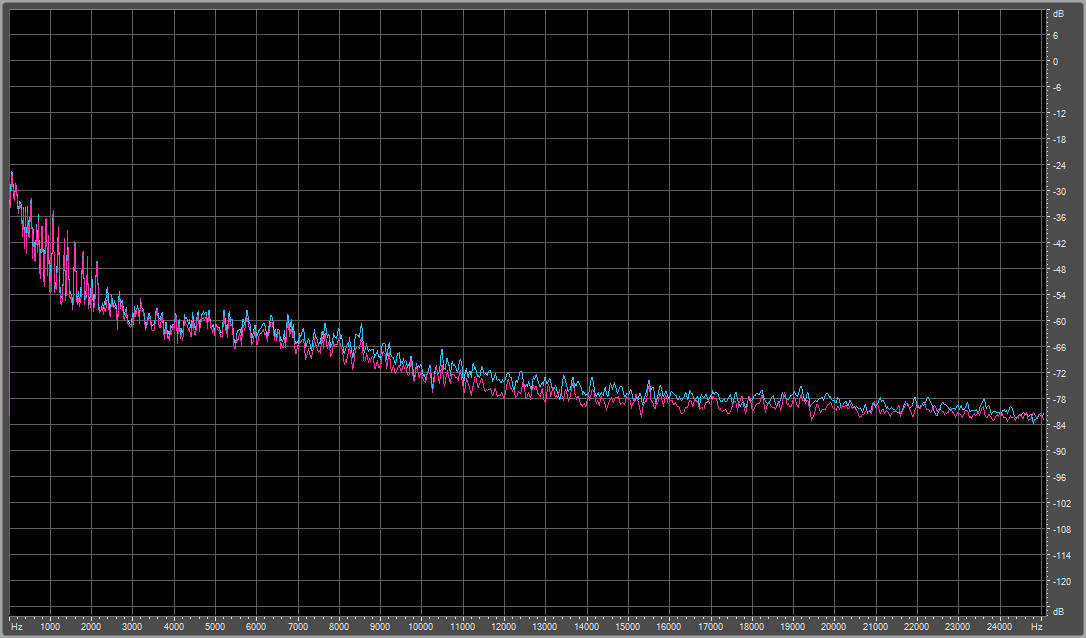Image resolution: width=1086 pixels, height=638 pixels.
Task: Select the -84 dB level scale label
Action: pyautogui.click(x=1059, y=425)
